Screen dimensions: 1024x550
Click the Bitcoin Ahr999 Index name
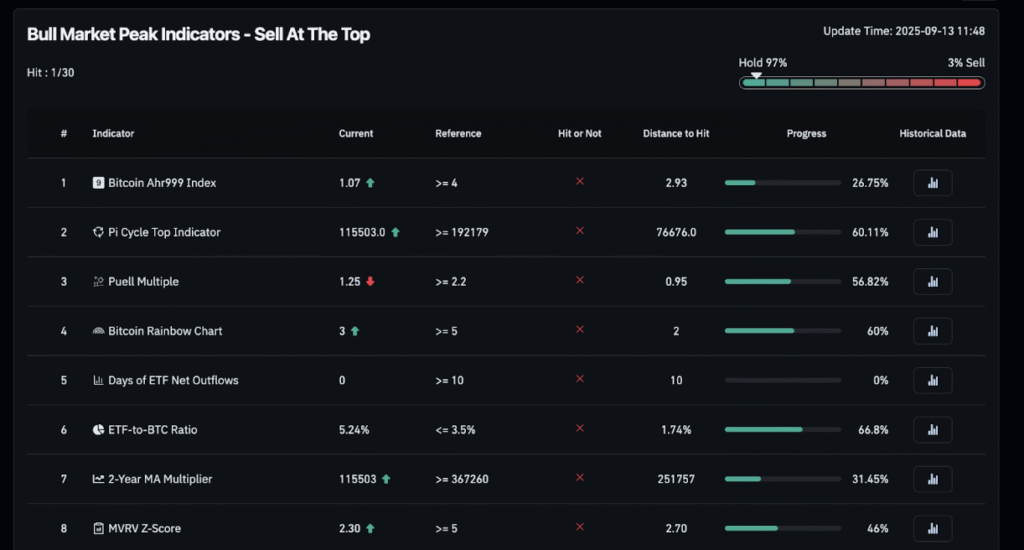(162, 183)
